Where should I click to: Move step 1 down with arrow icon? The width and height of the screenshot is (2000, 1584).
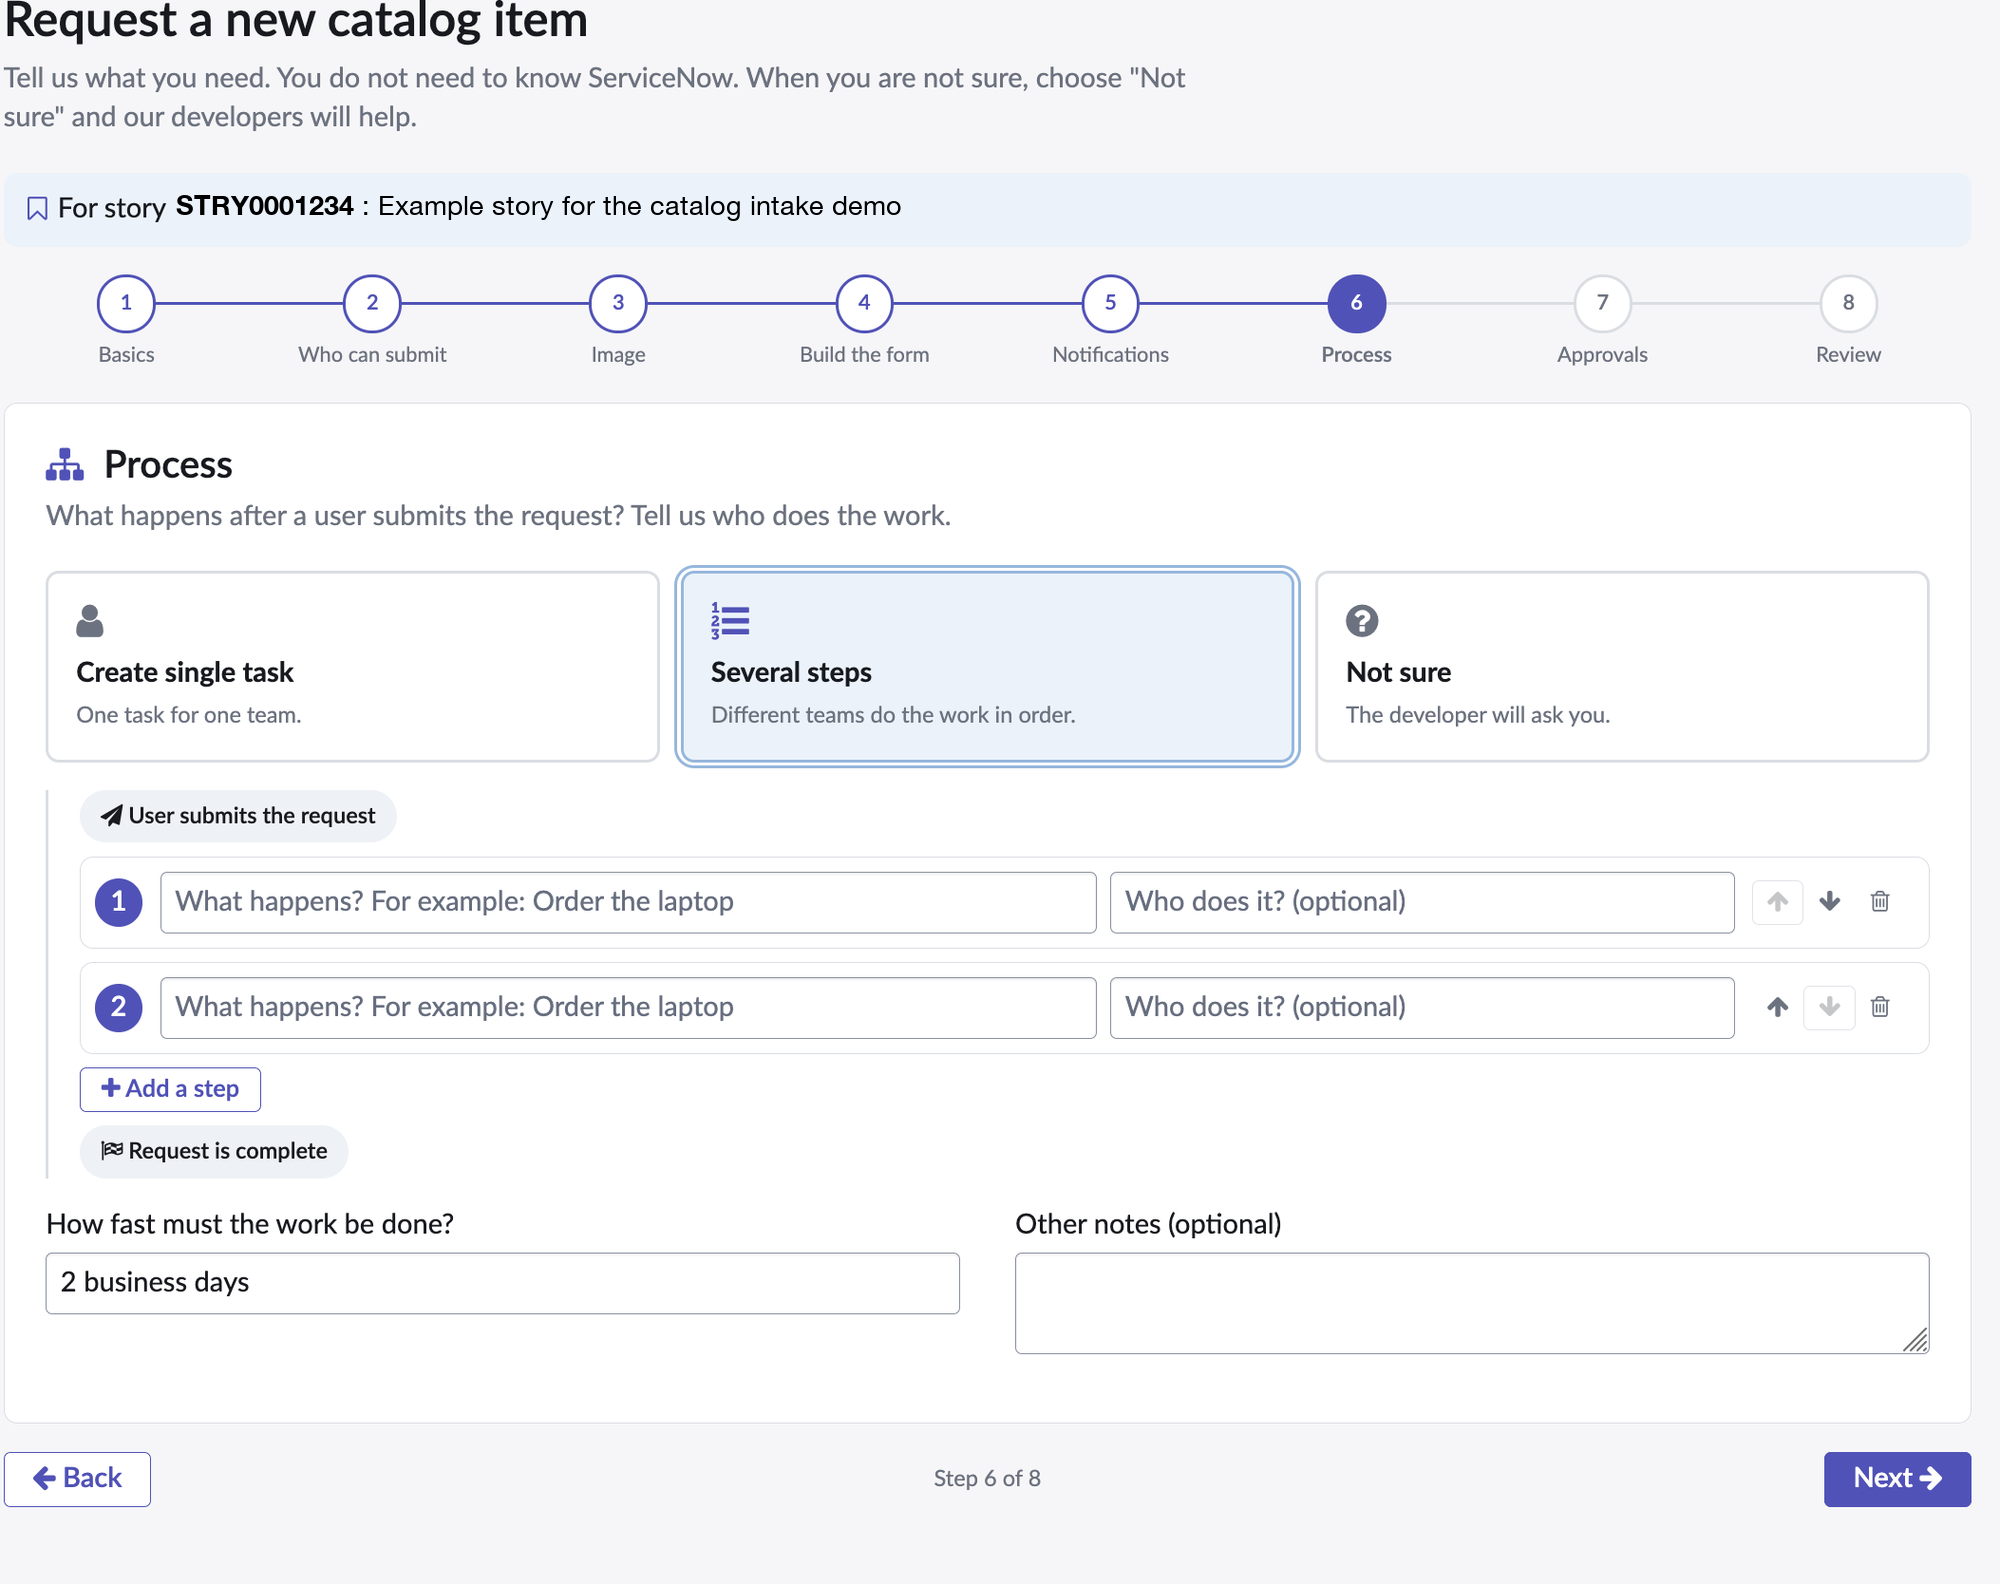point(1829,902)
